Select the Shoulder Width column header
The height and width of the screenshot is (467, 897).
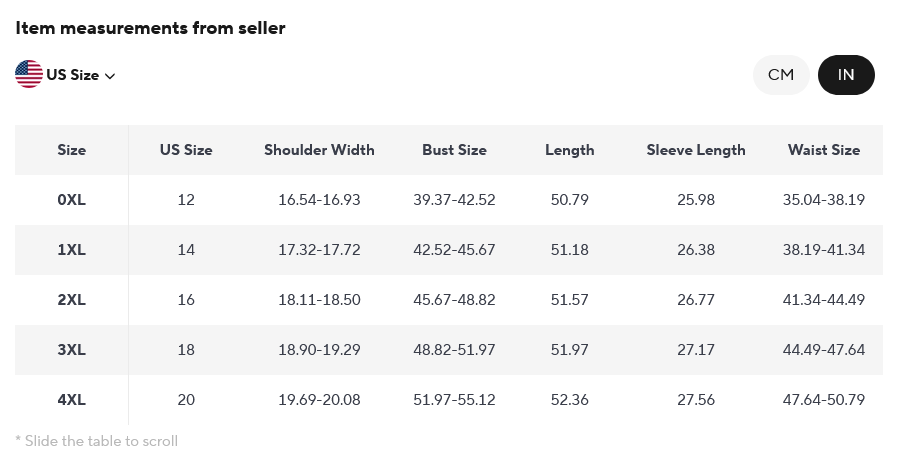[319, 150]
